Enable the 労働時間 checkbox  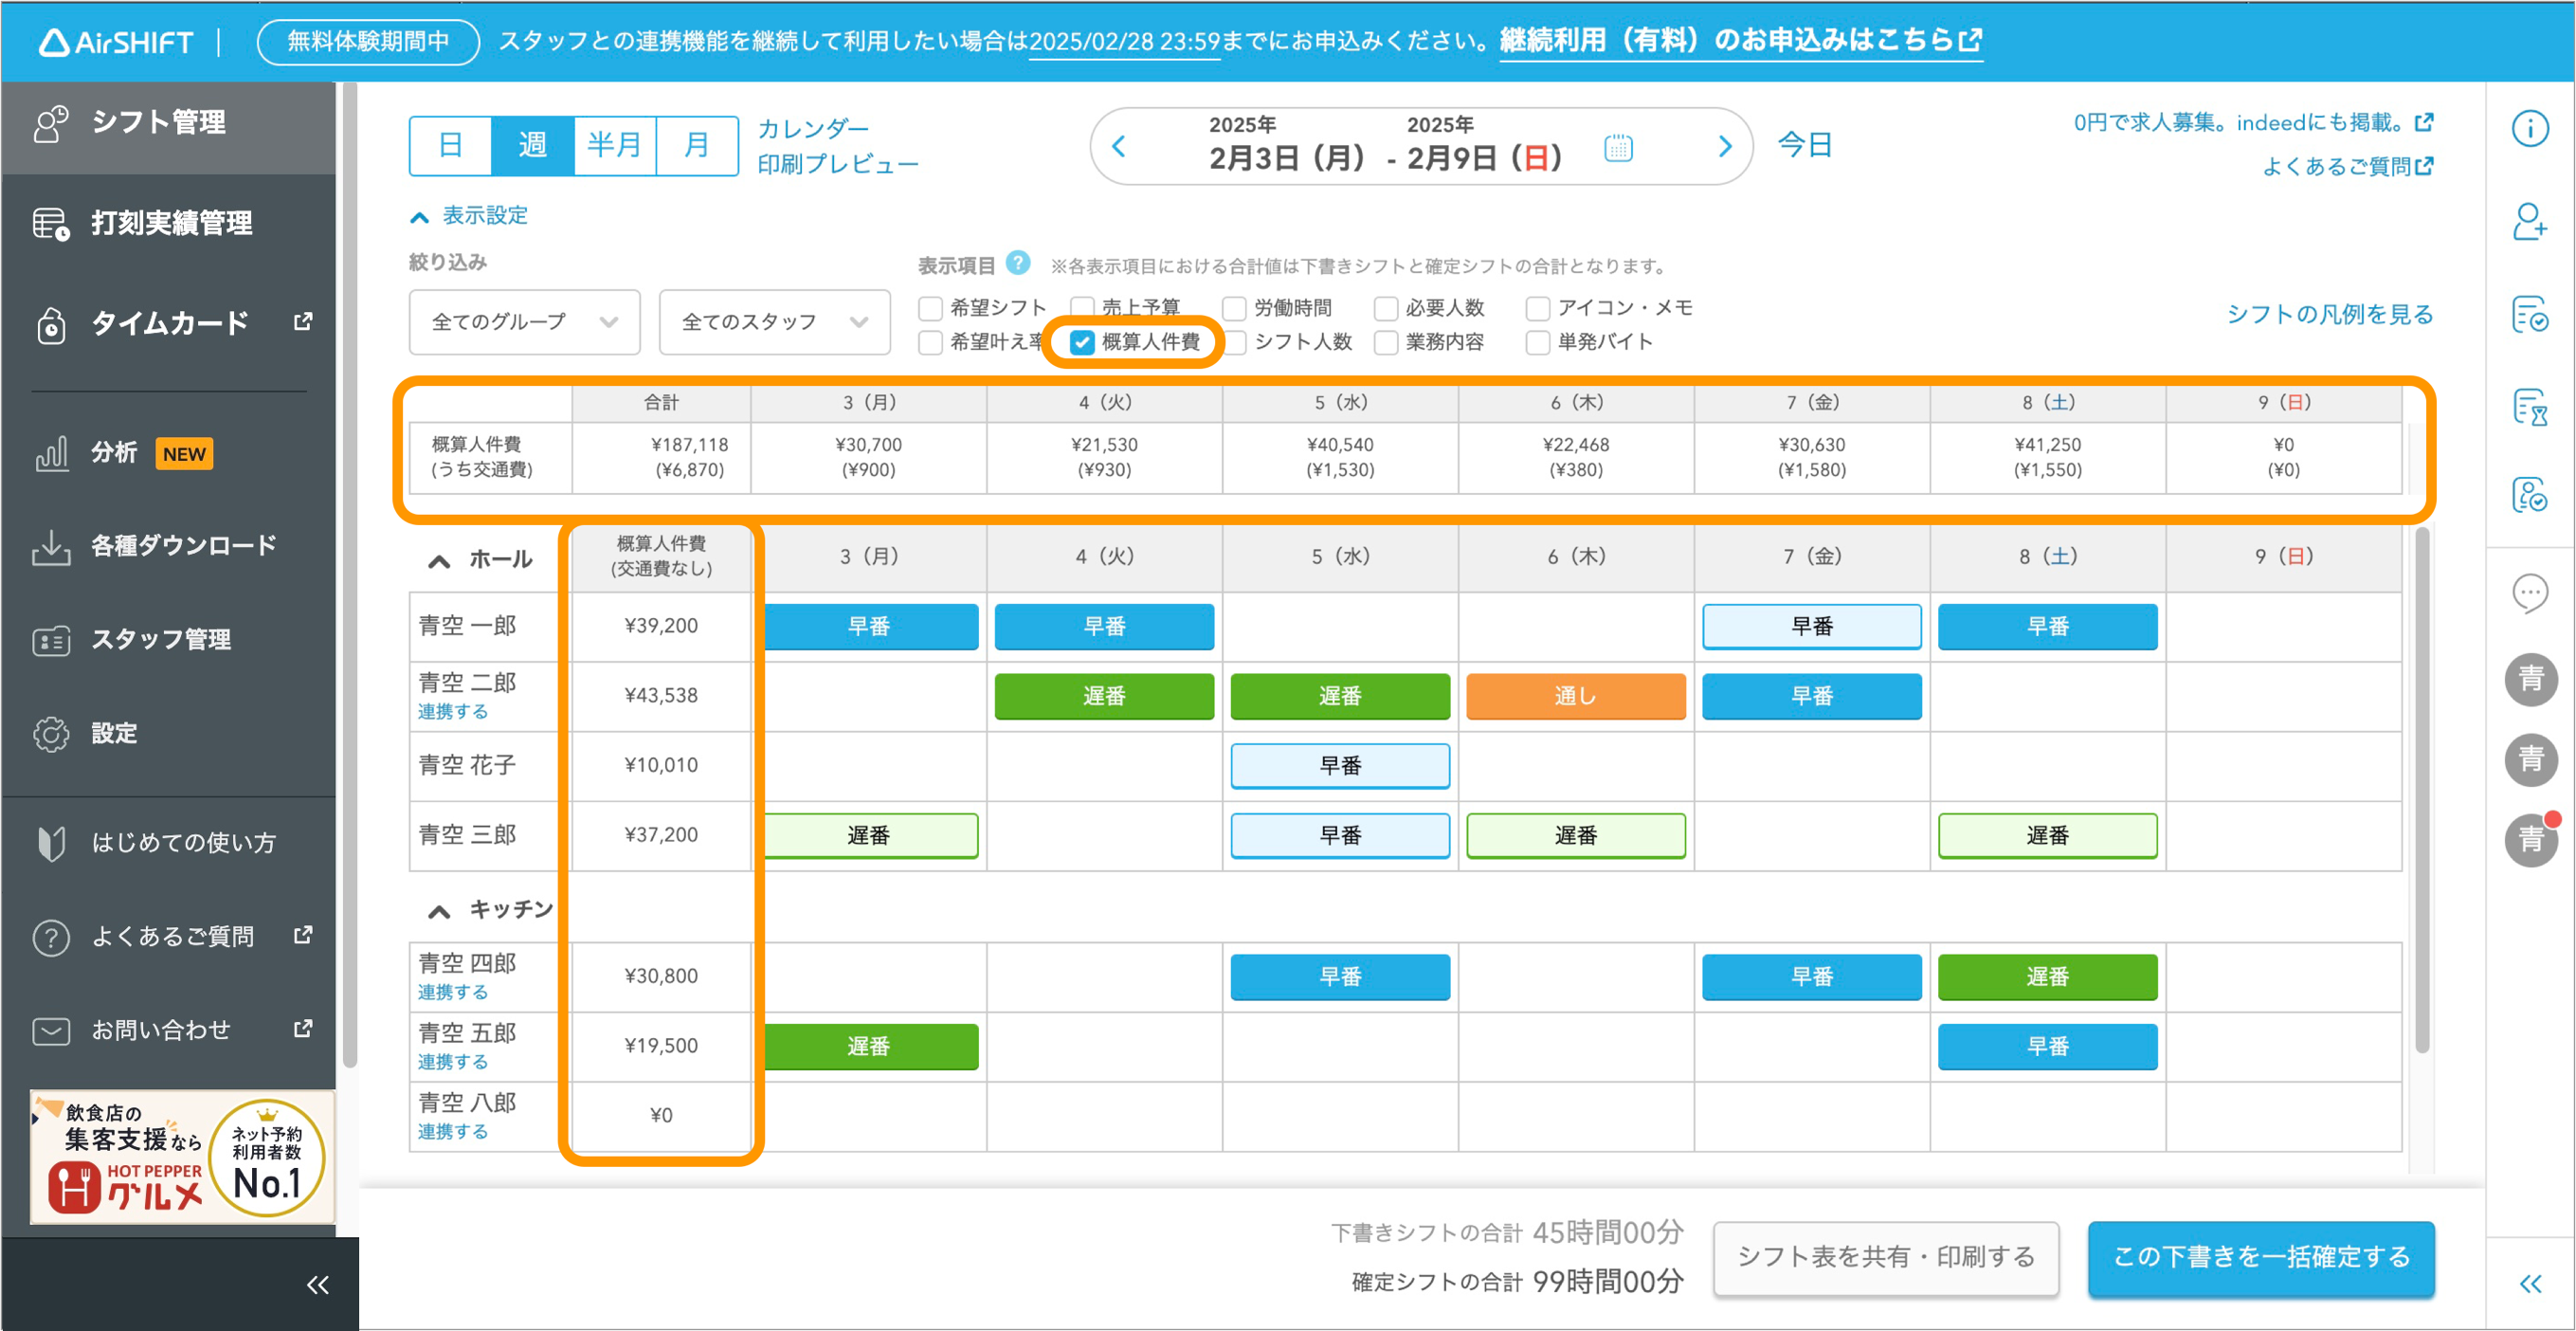pos(1234,308)
